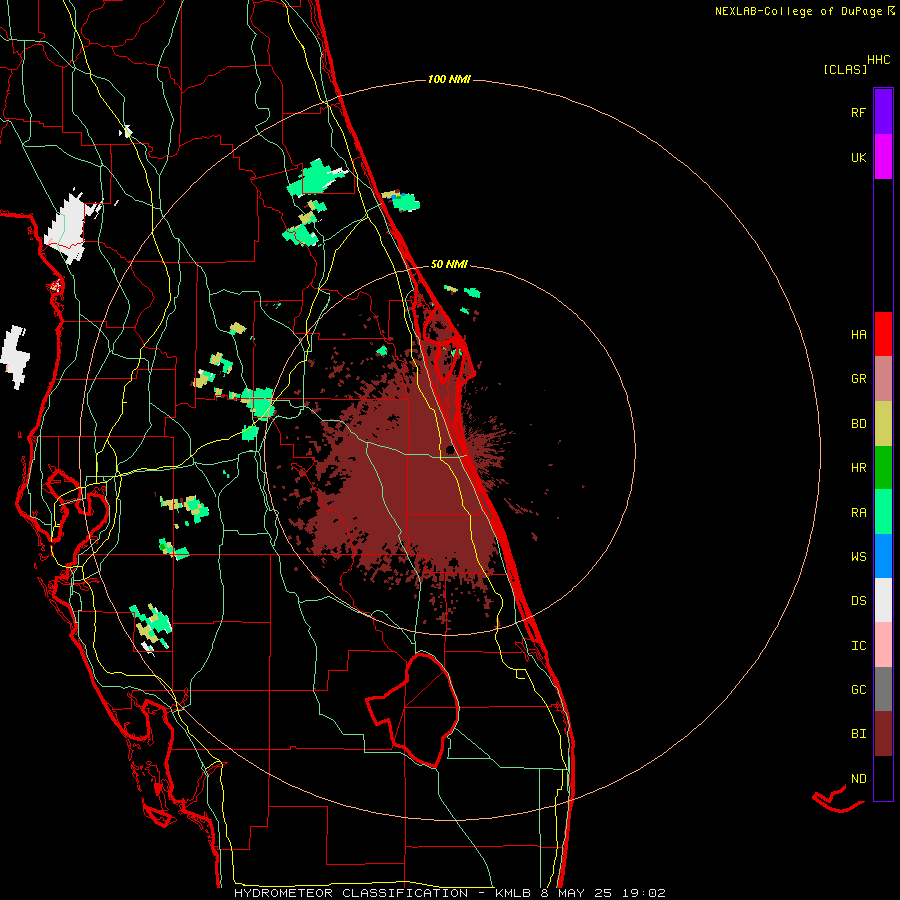The width and height of the screenshot is (900, 900).
Task: Click the RA legend label
Action: click(858, 512)
